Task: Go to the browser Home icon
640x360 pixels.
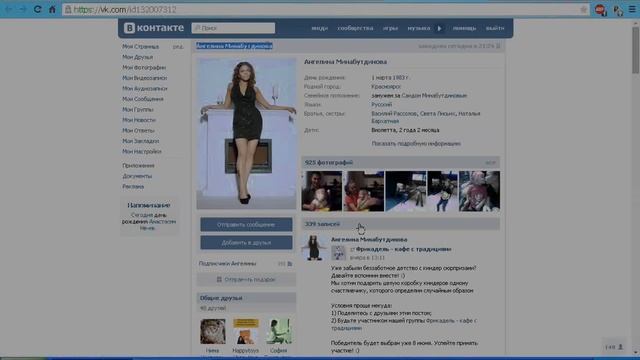Action: pyautogui.click(x=52, y=9)
